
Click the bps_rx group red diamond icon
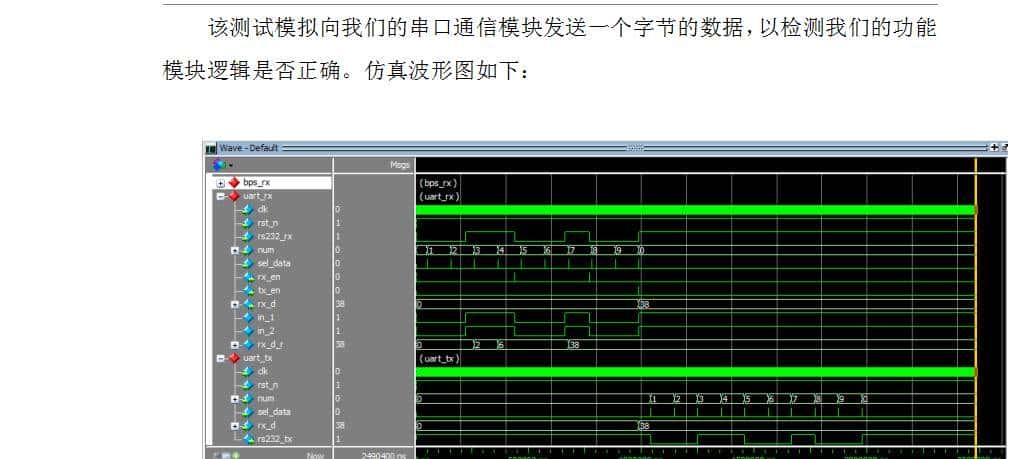(234, 183)
